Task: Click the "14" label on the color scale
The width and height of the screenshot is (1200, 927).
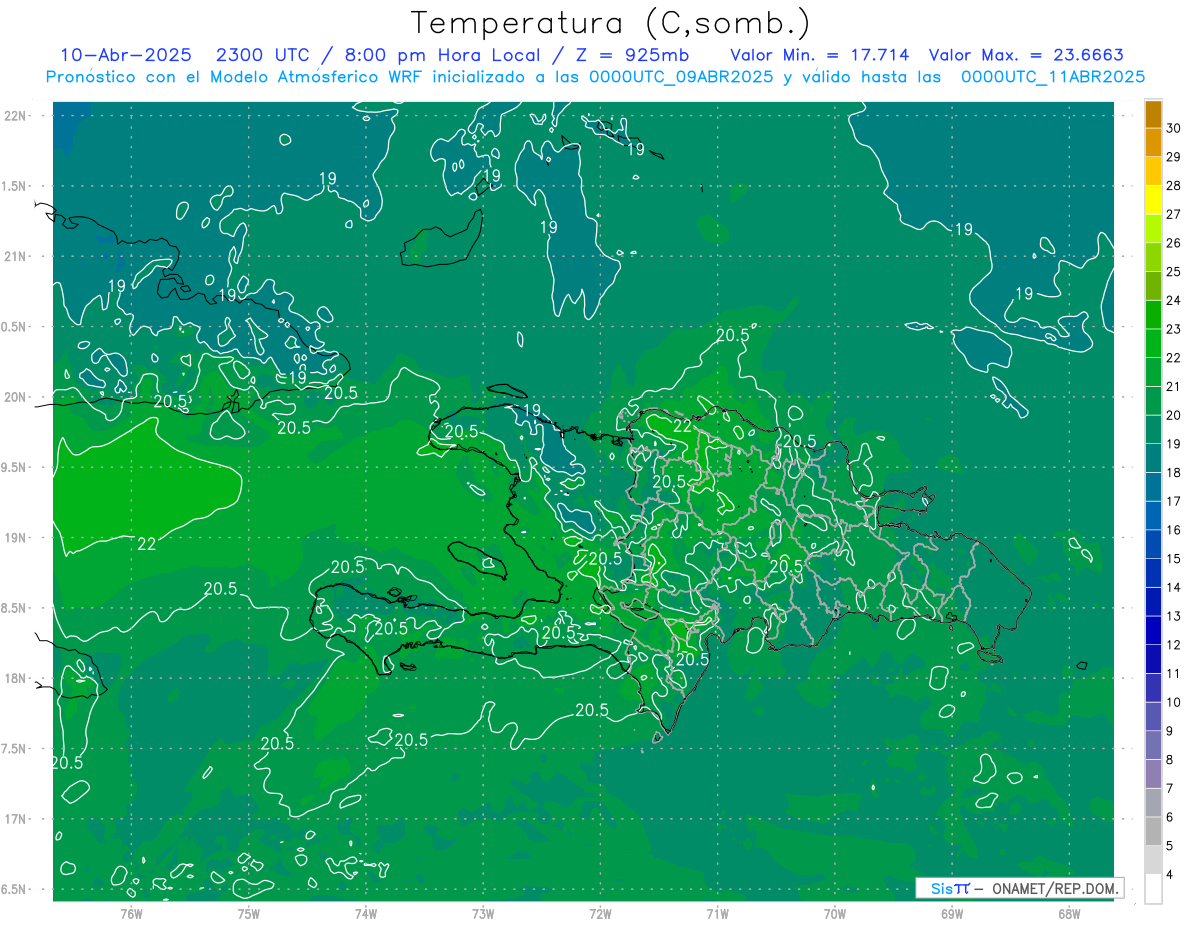Action: click(x=1174, y=587)
